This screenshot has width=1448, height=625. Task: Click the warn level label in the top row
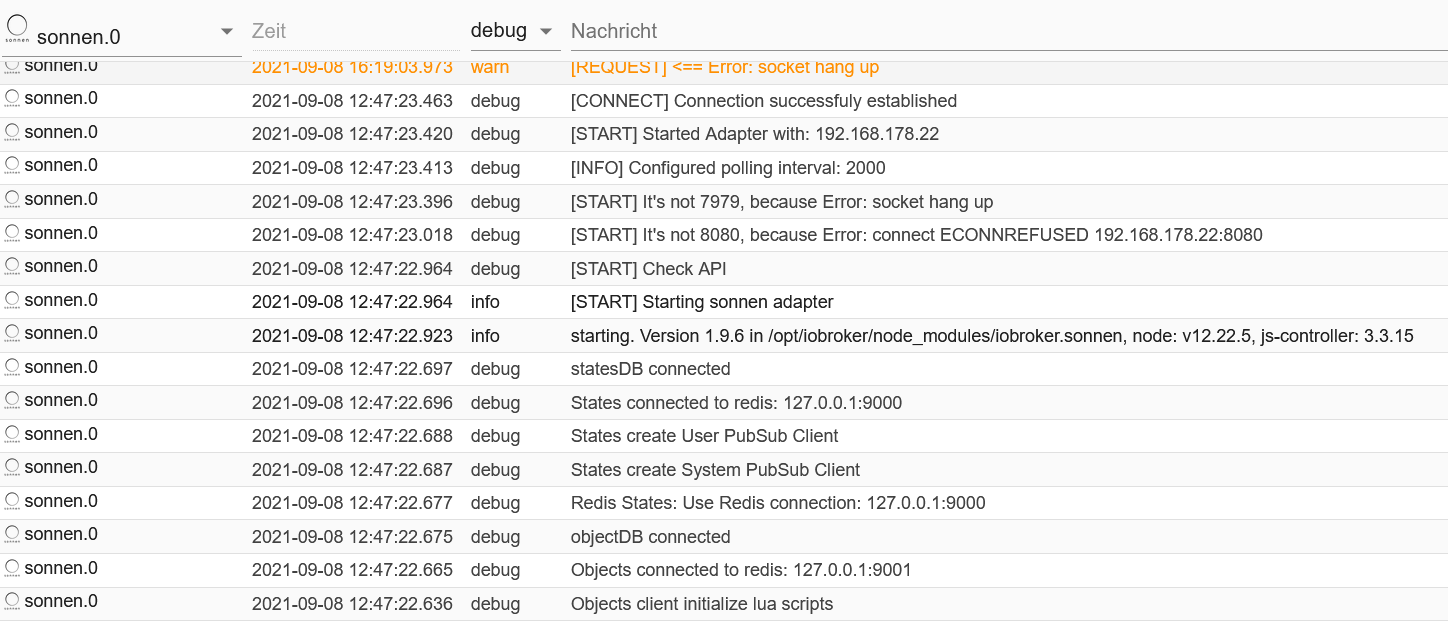(490, 68)
